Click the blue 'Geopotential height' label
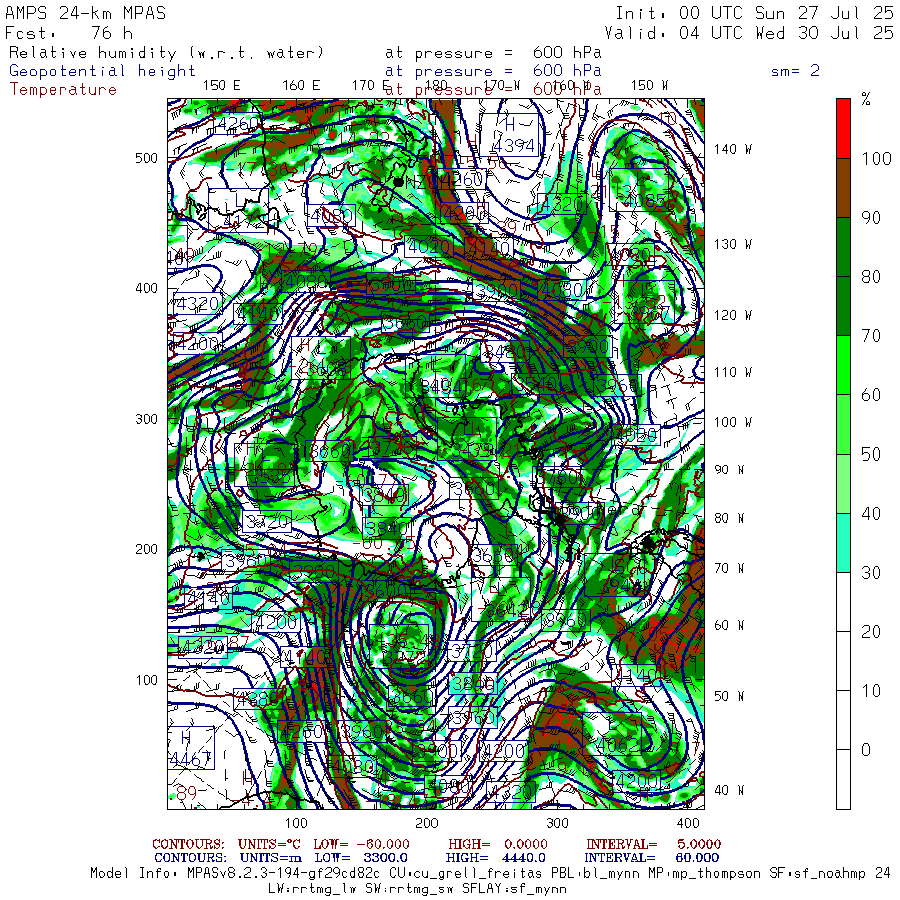 click(102, 71)
